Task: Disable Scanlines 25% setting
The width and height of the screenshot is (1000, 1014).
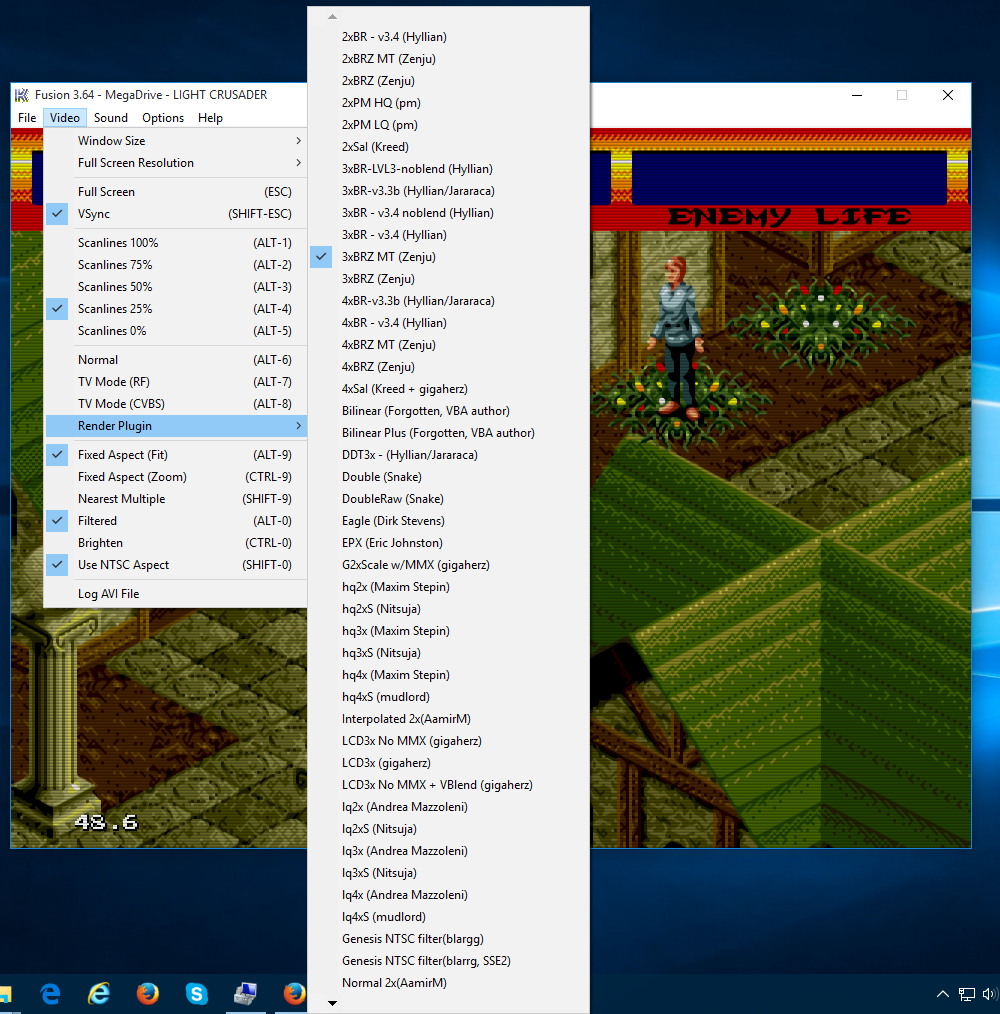Action: pos(175,309)
